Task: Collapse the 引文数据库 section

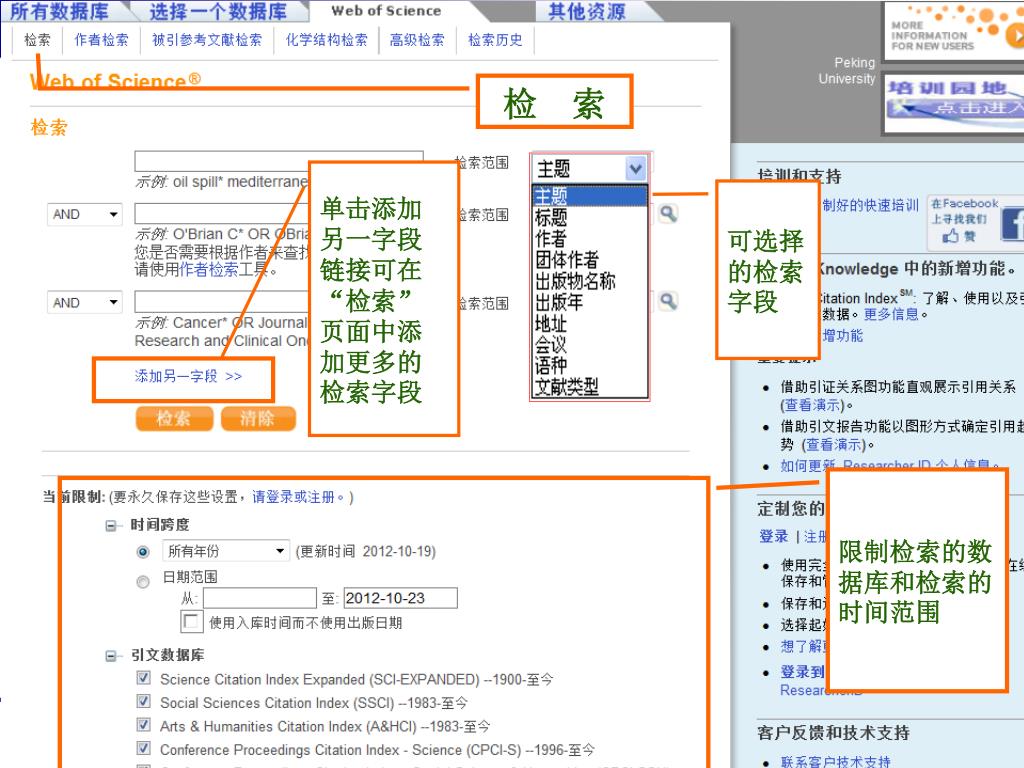Action: [111, 656]
